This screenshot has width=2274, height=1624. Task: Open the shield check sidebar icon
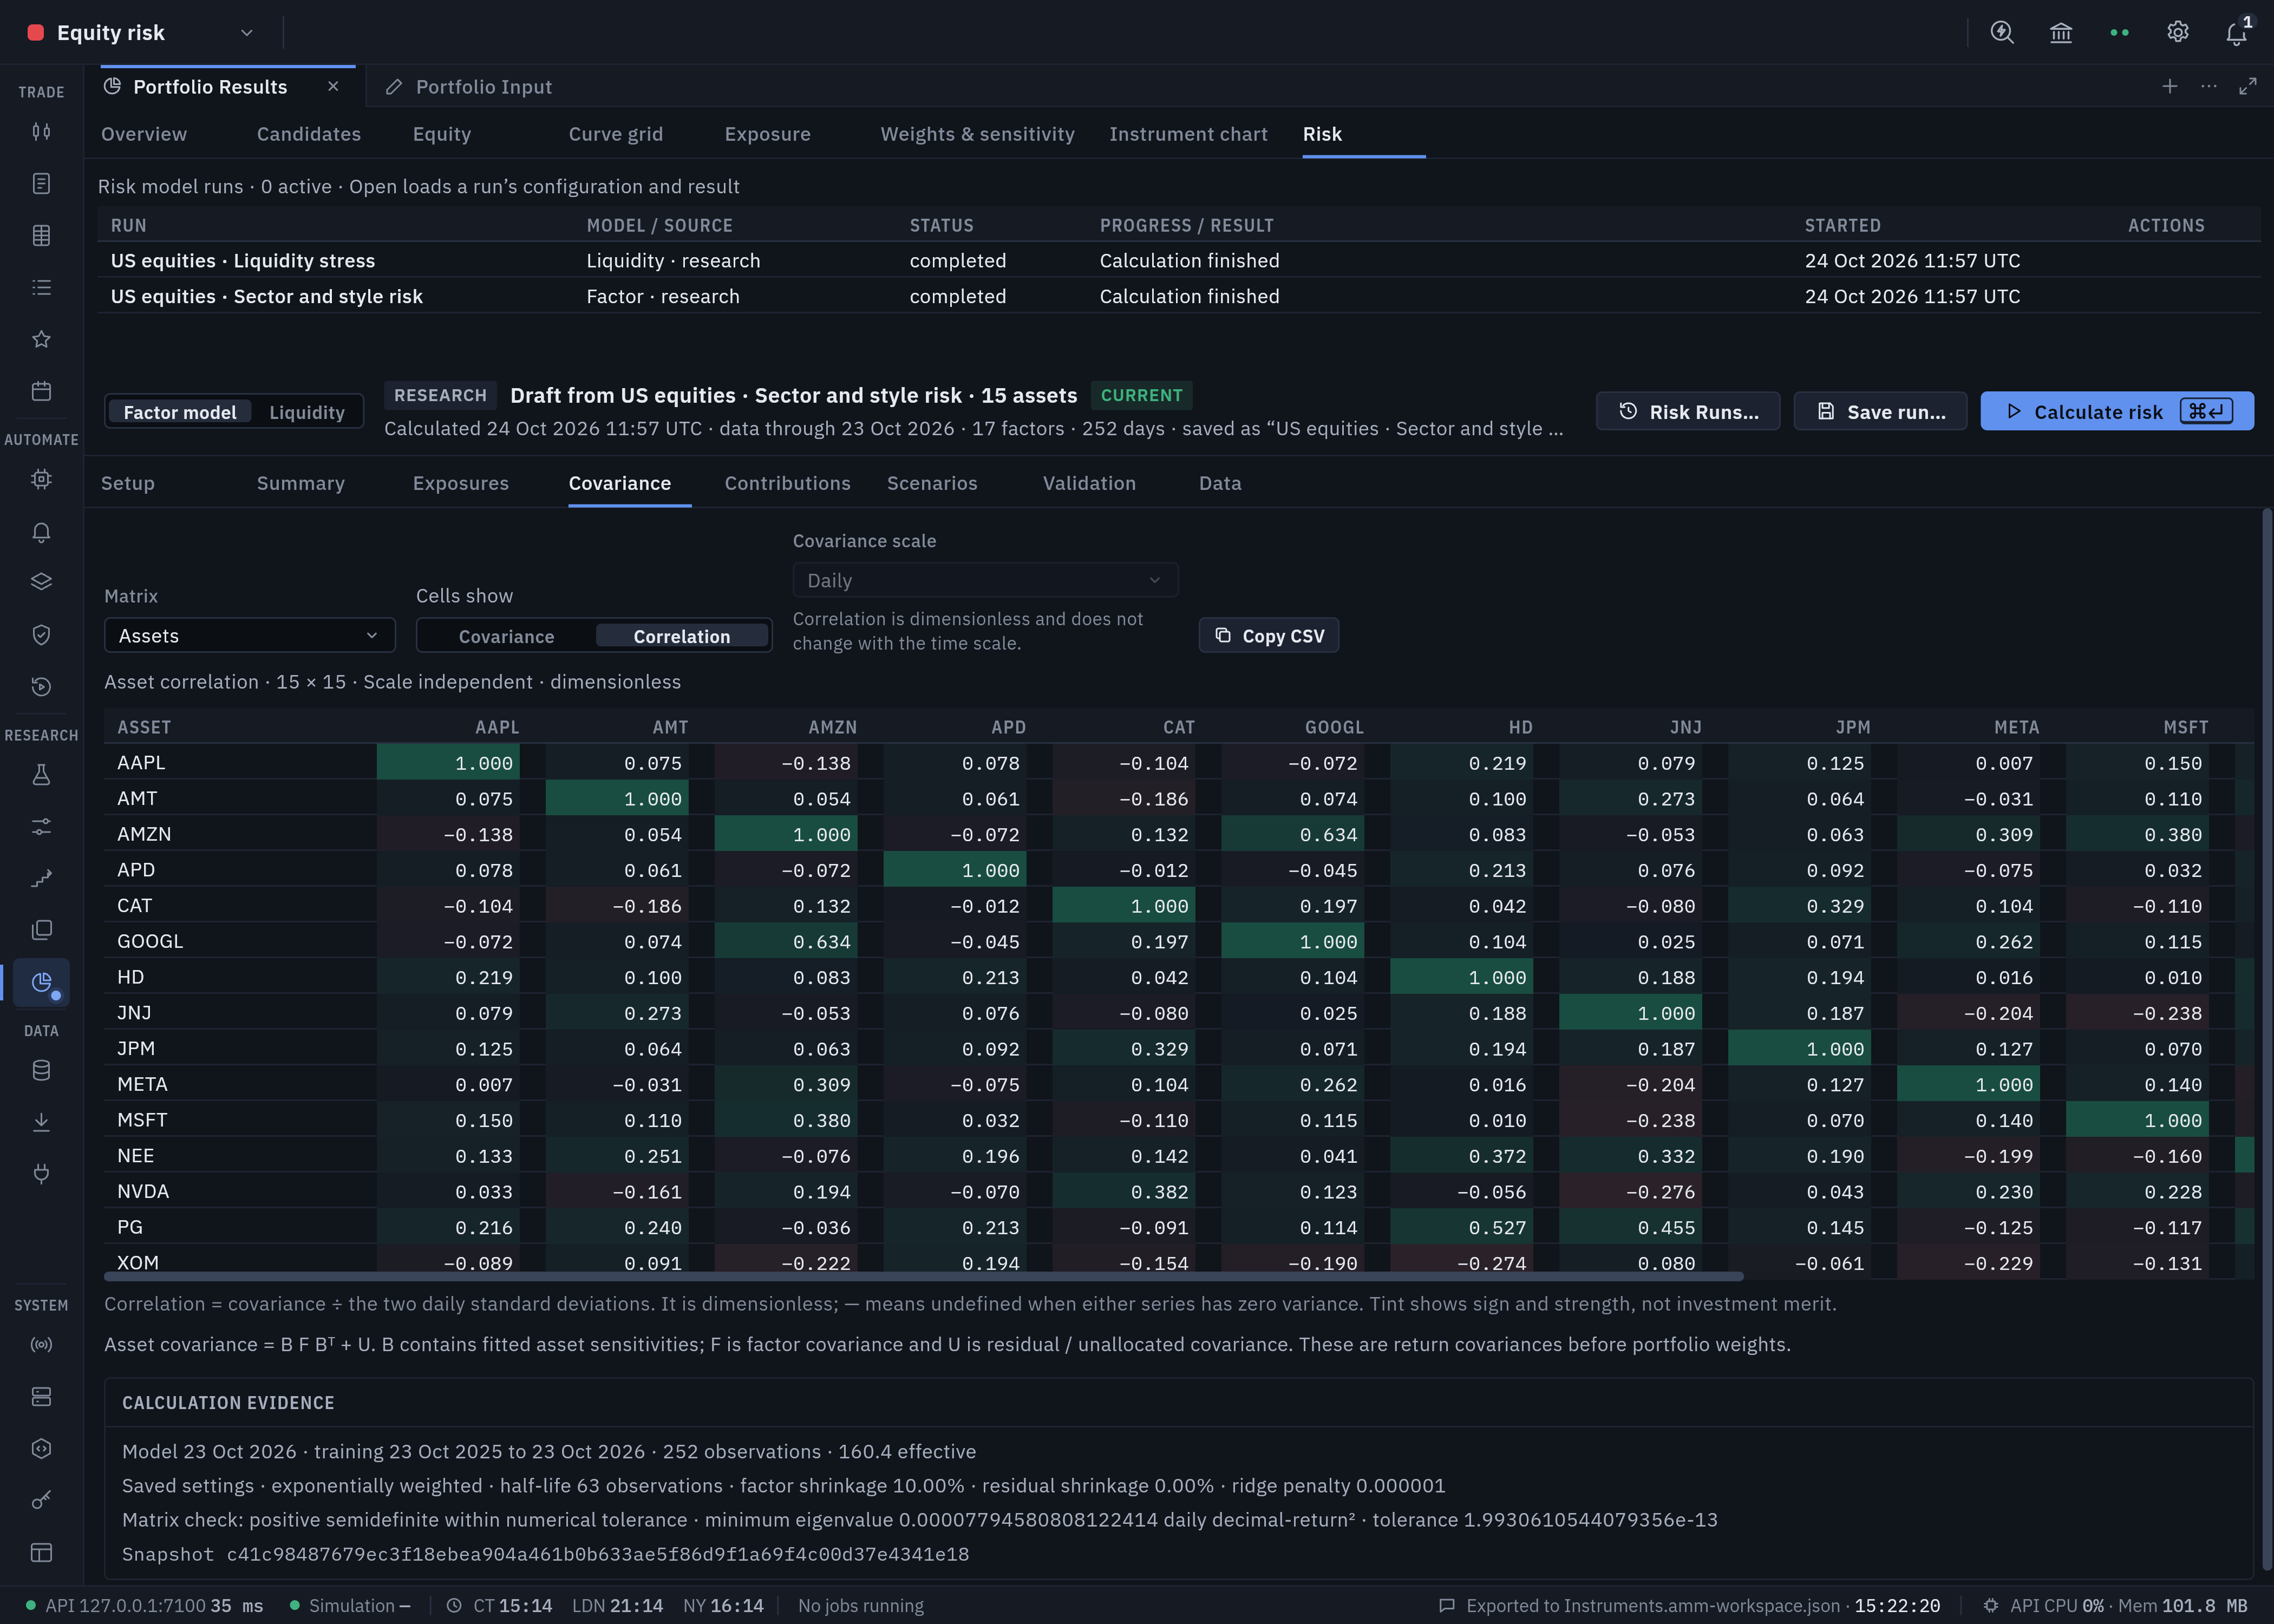tap(41, 635)
